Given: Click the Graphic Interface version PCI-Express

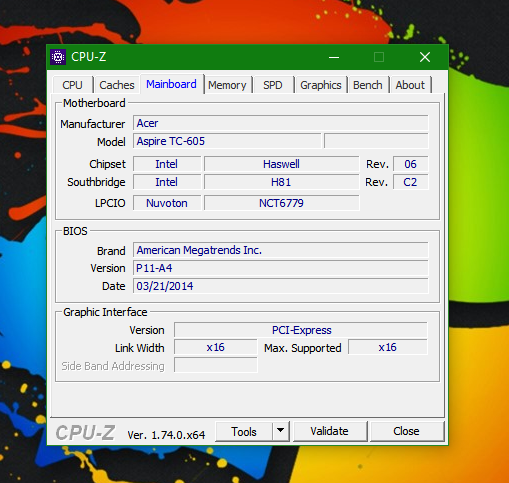Looking at the screenshot, I should click(301, 330).
